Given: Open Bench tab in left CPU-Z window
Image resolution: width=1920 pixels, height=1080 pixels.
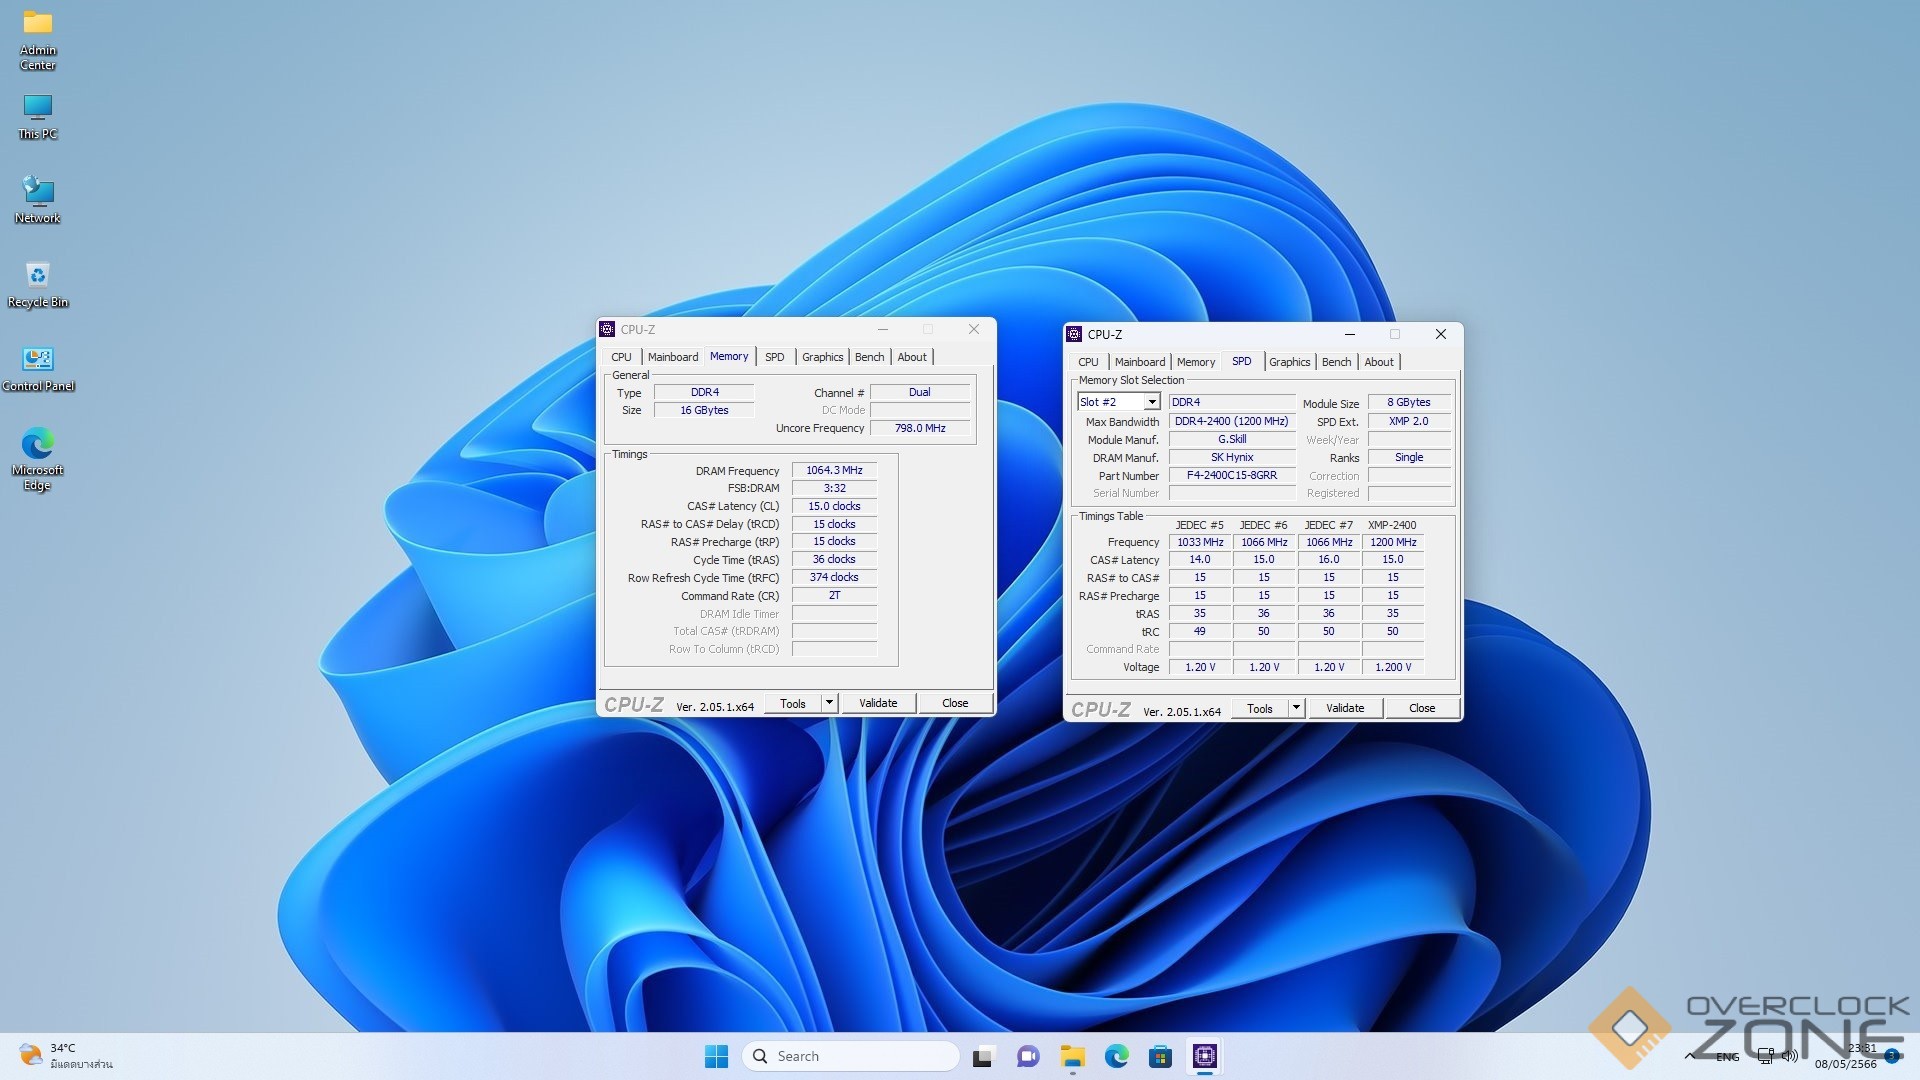Looking at the screenshot, I should 869,357.
